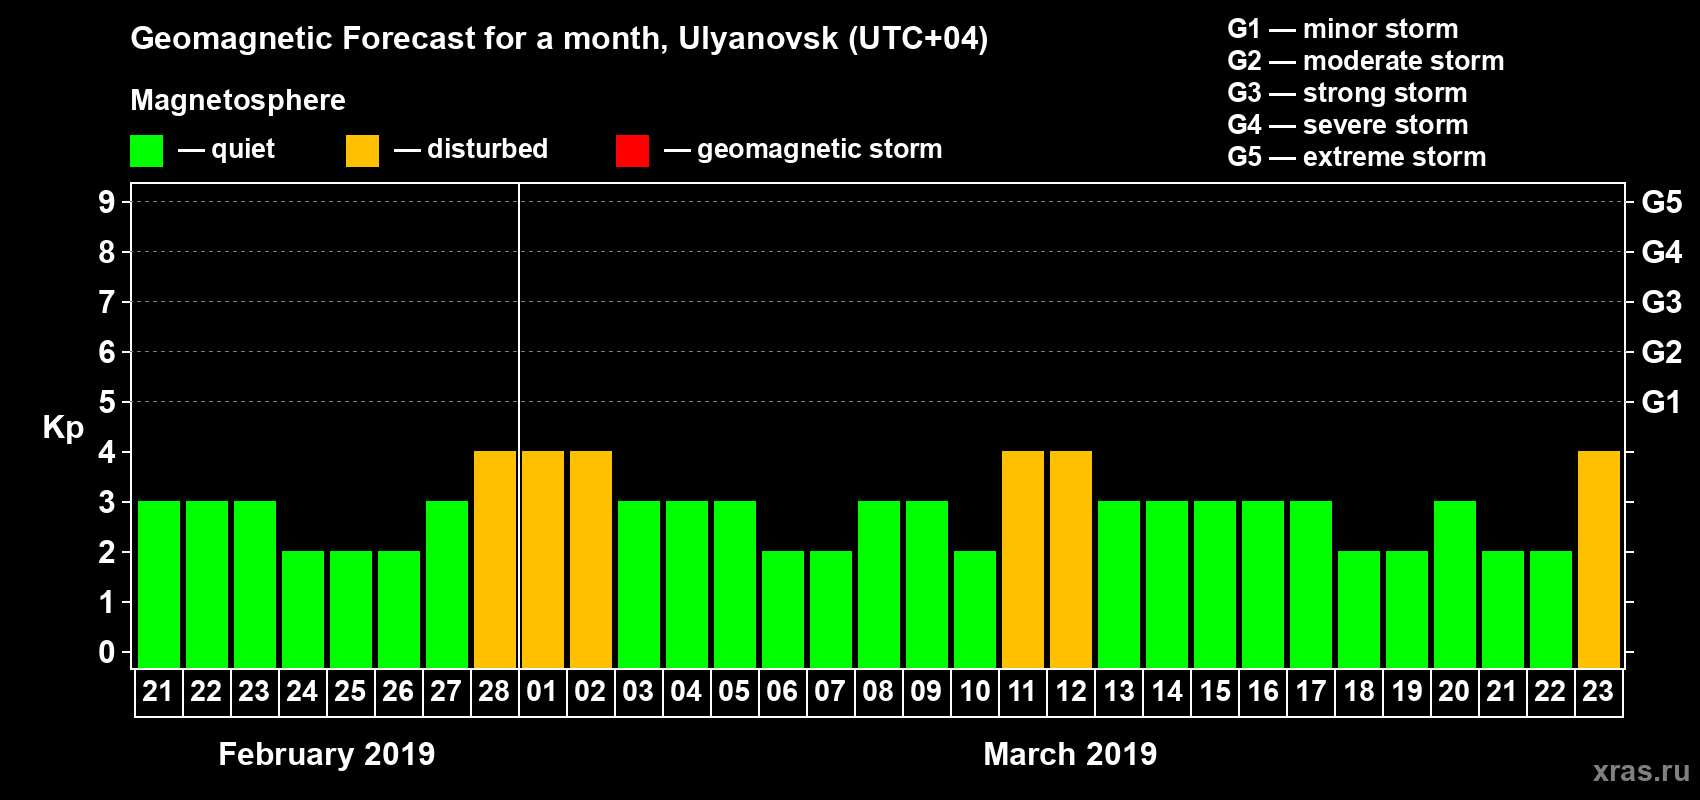Click the 'G5 — extreme storm' legend line

[x=1356, y=157]
